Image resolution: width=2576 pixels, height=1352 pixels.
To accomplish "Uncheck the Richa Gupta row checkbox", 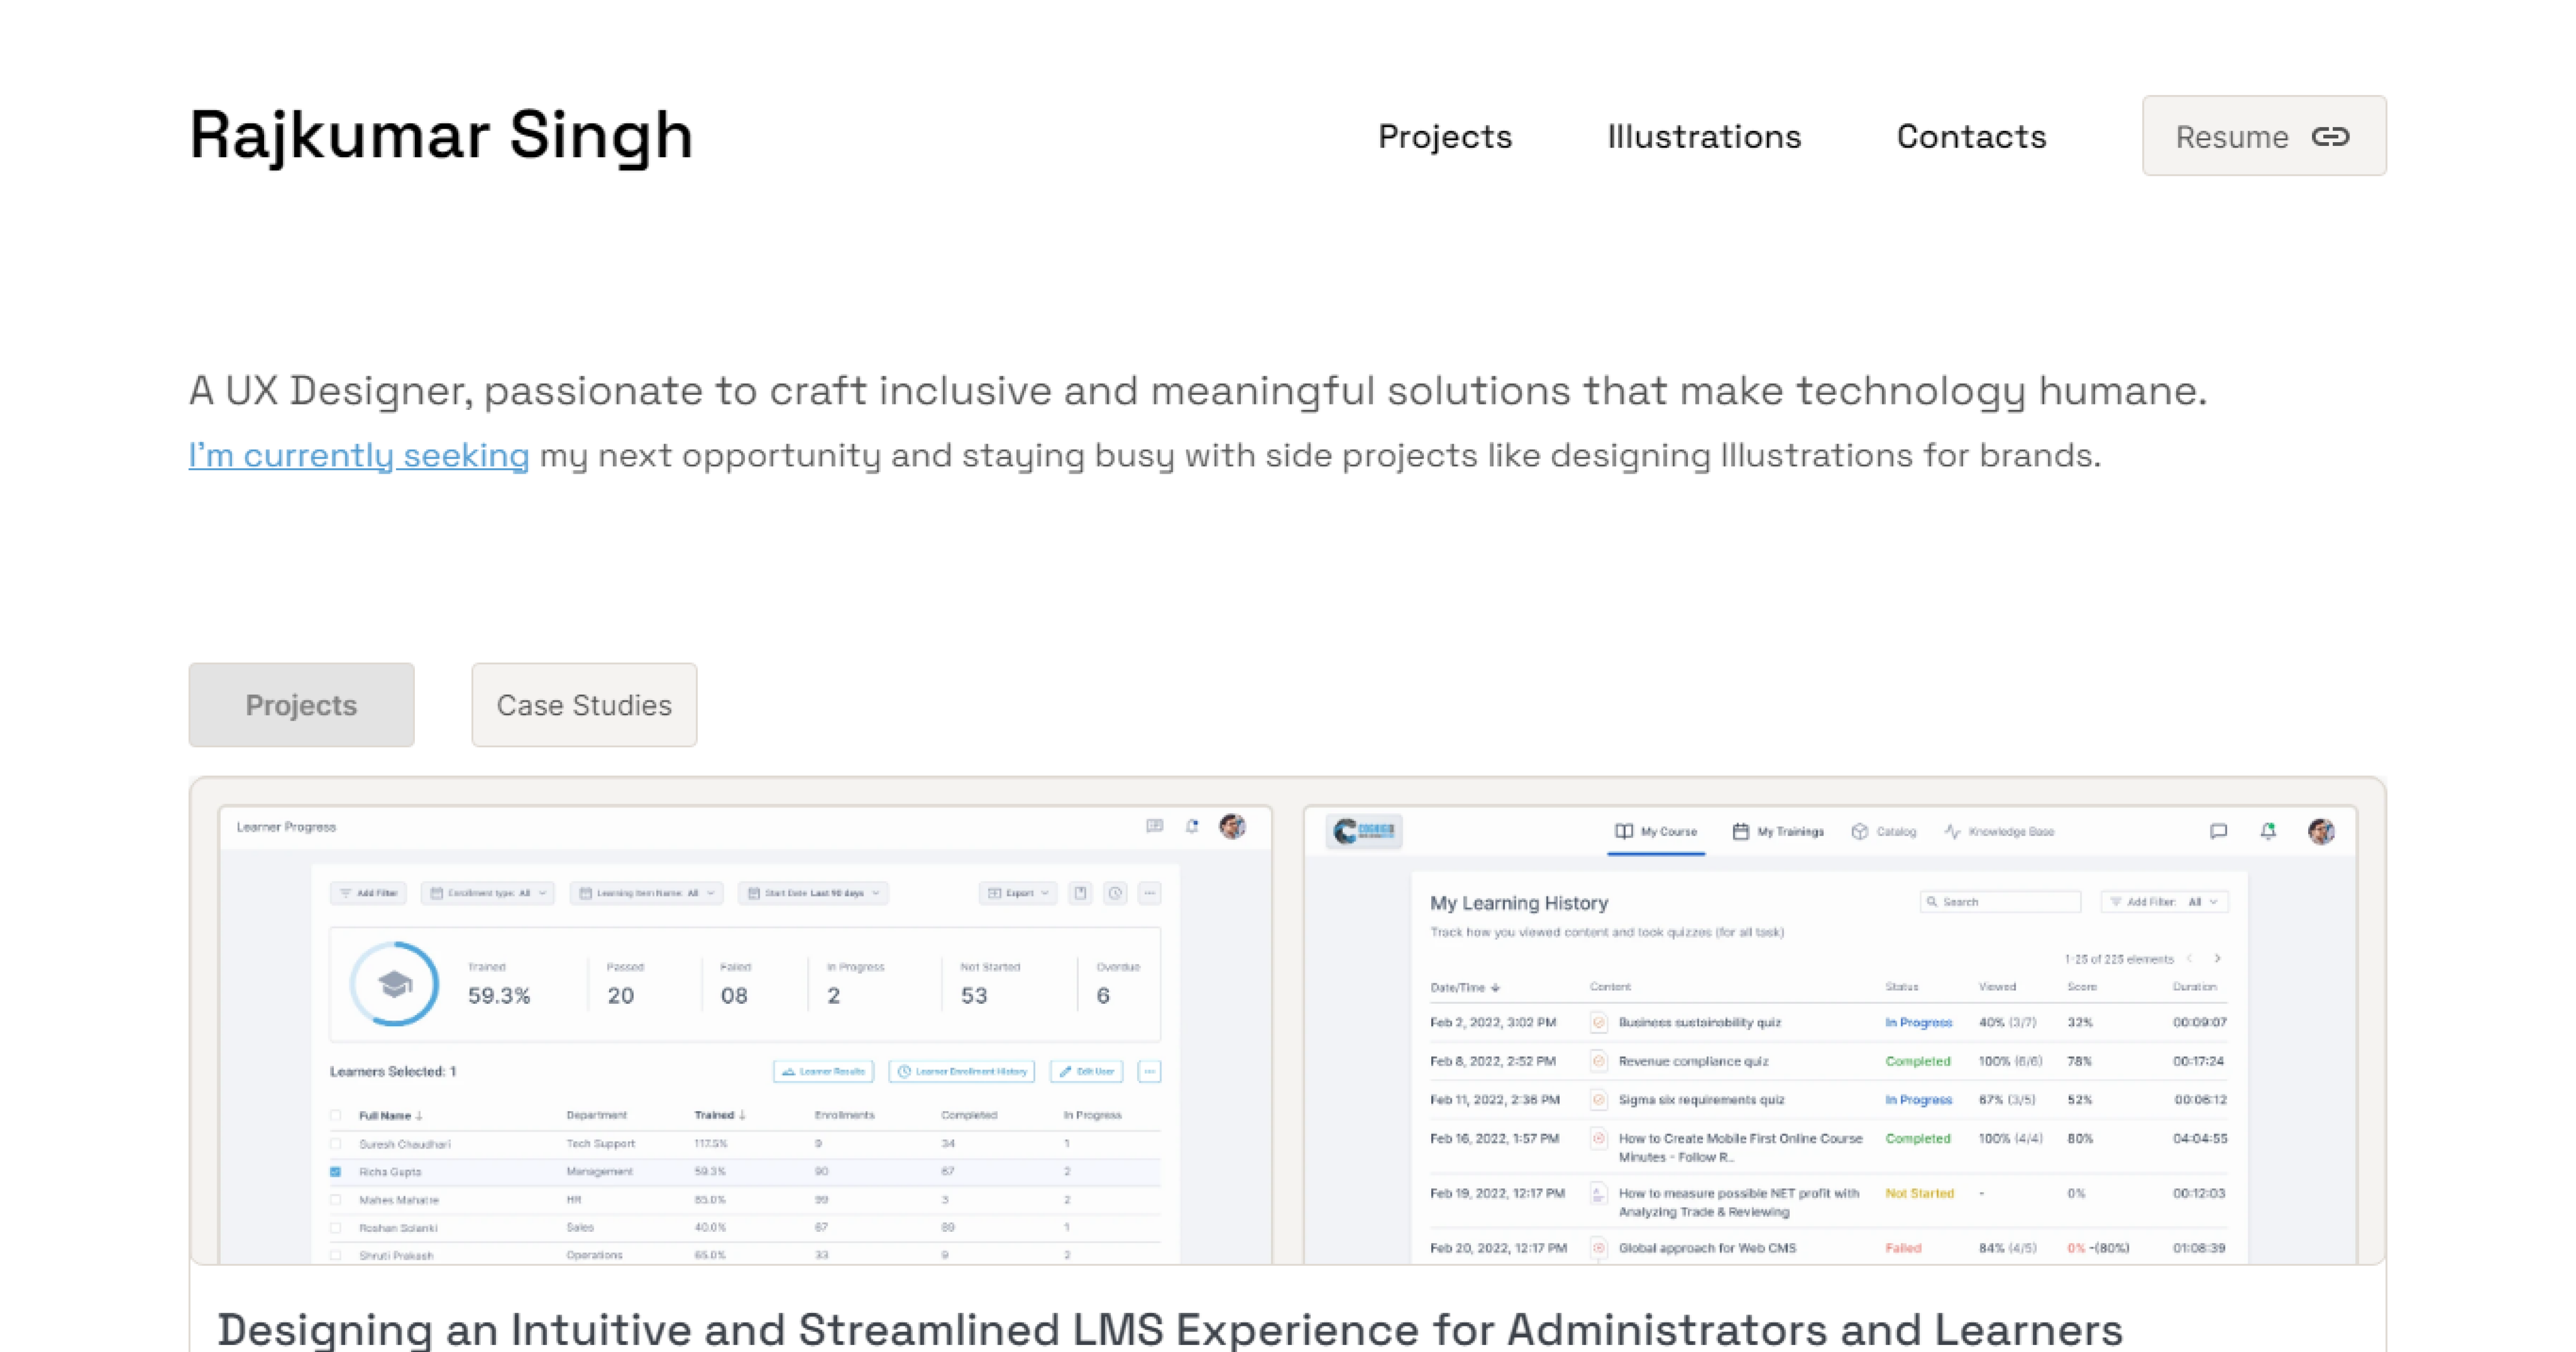I will [x=336, y=1171].
